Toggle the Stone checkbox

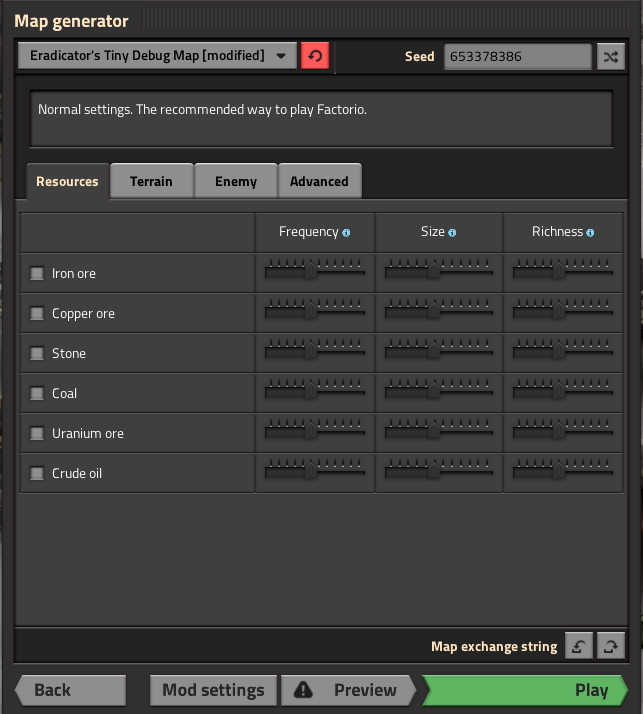pyautogui.click(x=37, y=353)
